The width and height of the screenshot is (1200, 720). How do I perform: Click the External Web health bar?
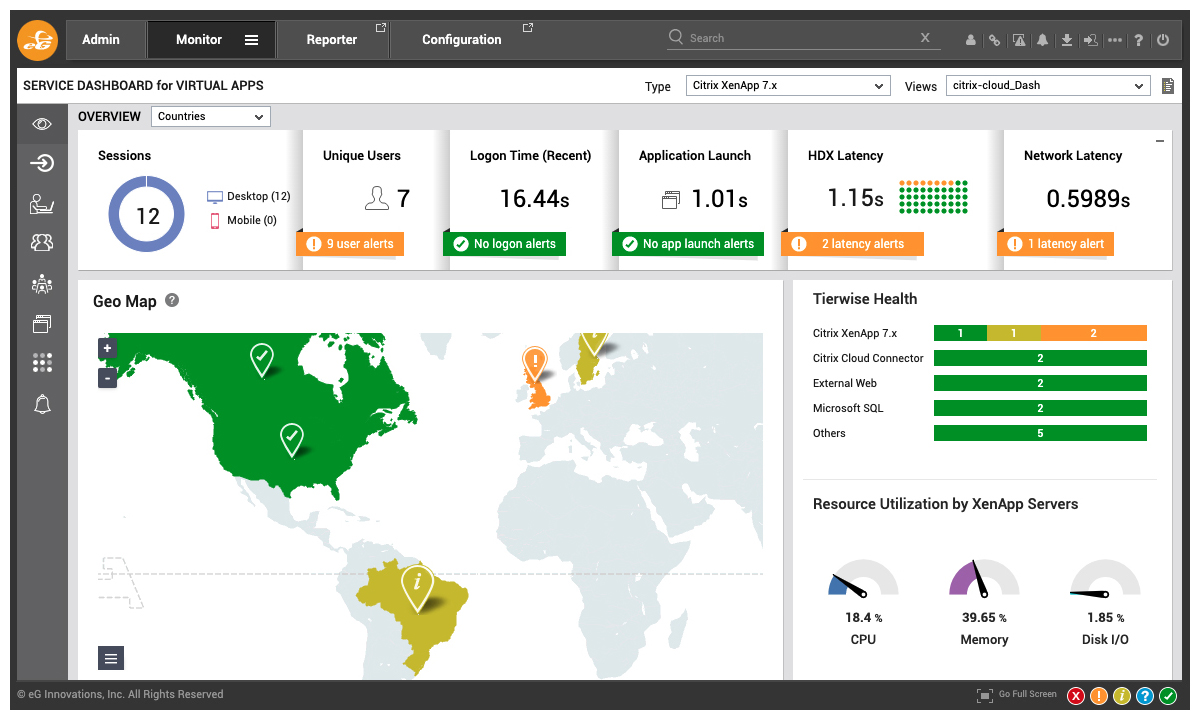point(1040,383)
